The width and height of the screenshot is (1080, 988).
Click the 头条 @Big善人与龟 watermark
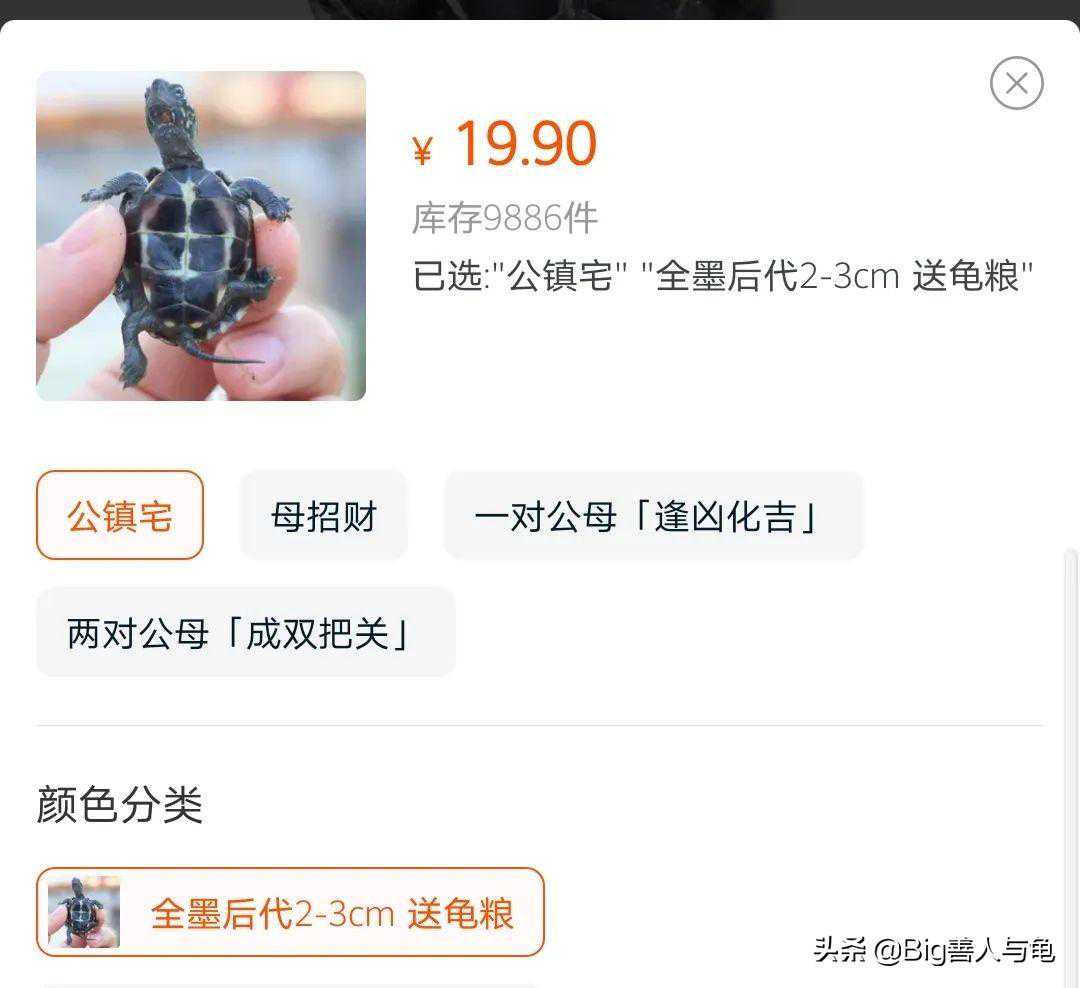(934, 951)
